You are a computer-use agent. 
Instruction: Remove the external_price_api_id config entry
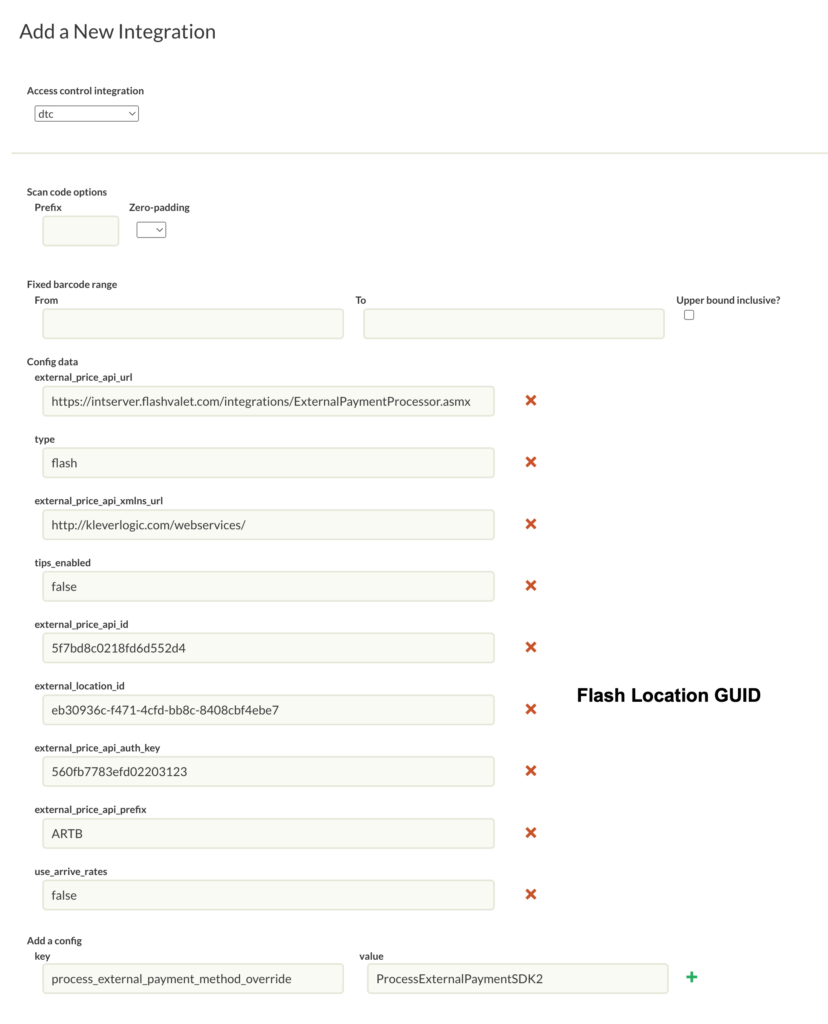[531, 647]
